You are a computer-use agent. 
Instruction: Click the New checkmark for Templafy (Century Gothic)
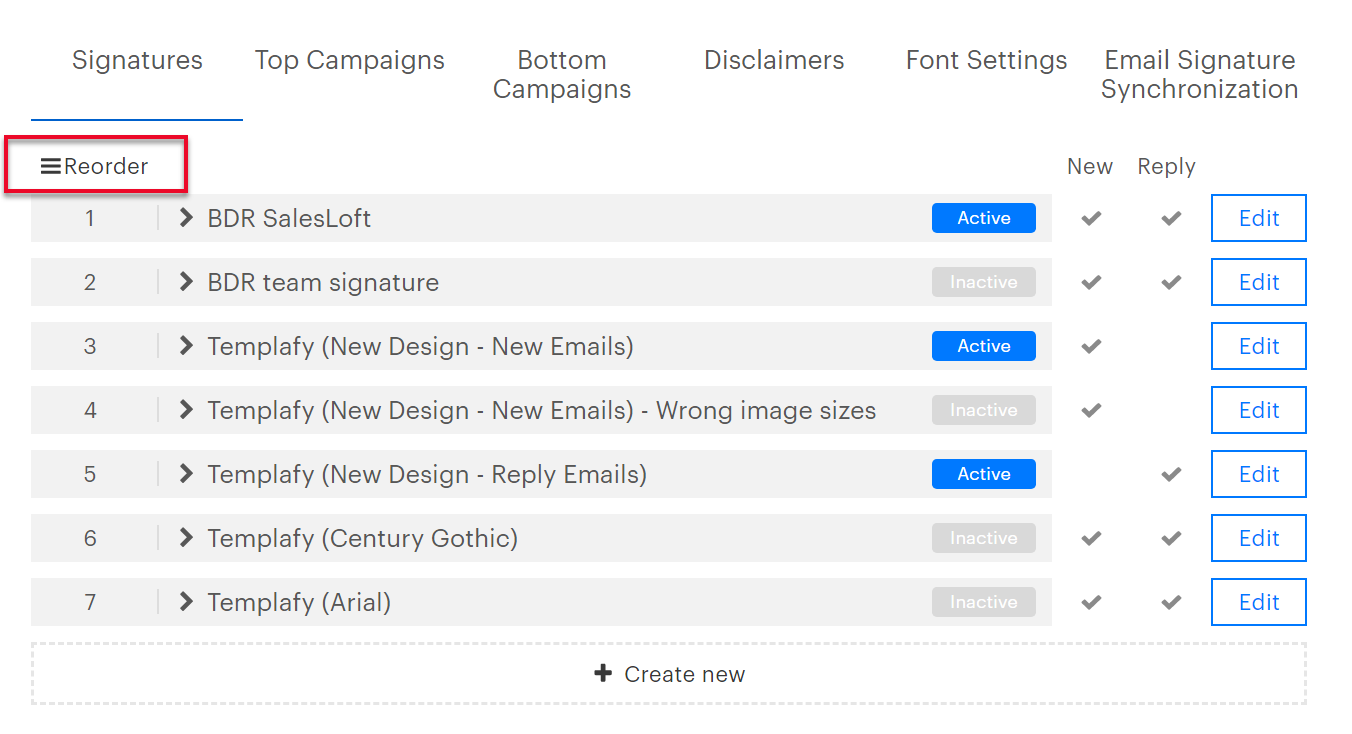click(1090, 537)
